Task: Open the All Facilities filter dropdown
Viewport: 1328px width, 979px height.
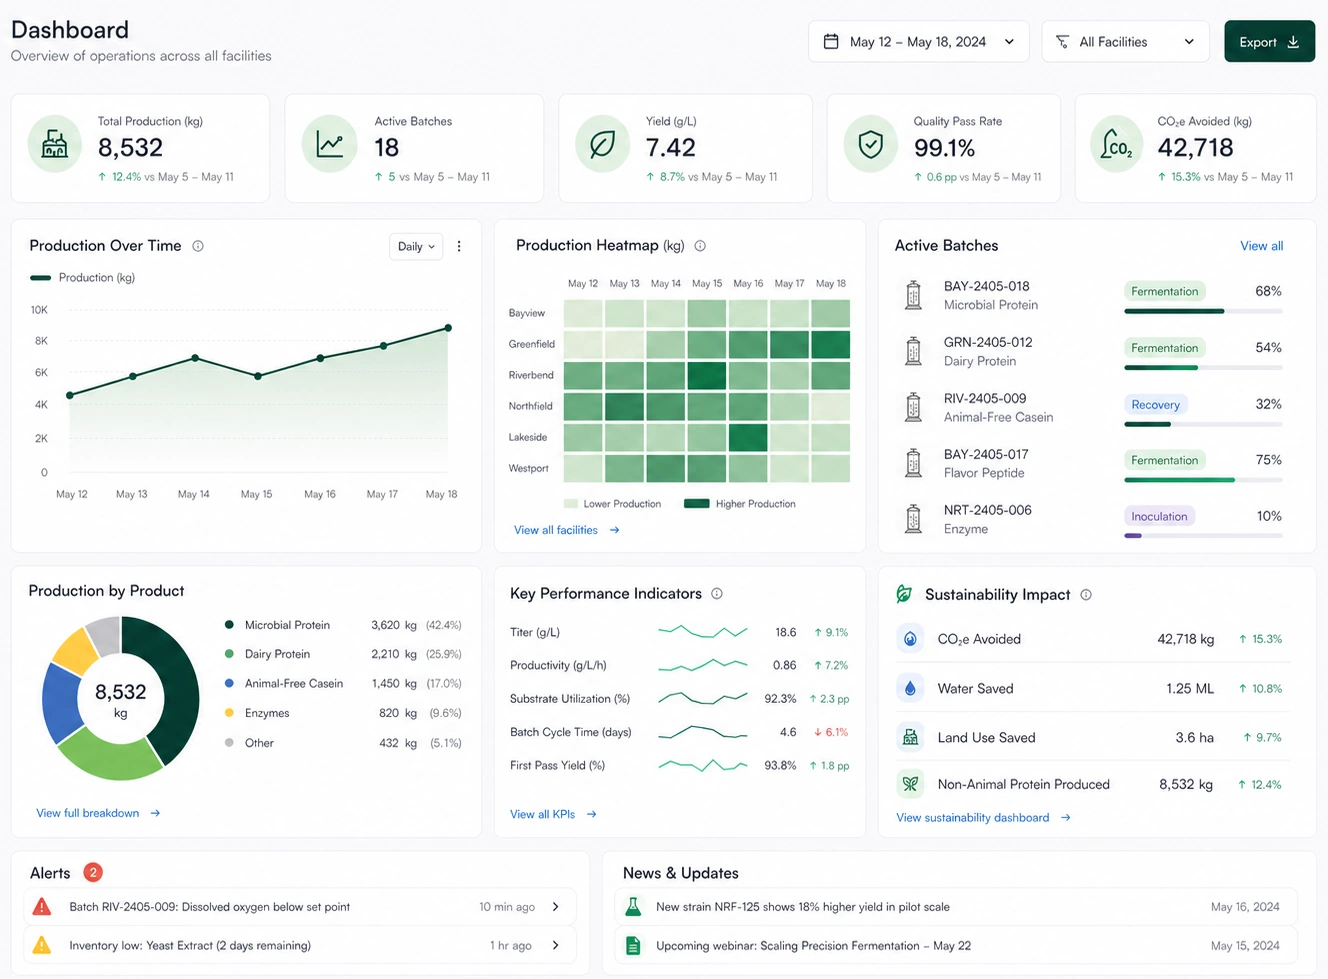Action: tap(1125, 42)
